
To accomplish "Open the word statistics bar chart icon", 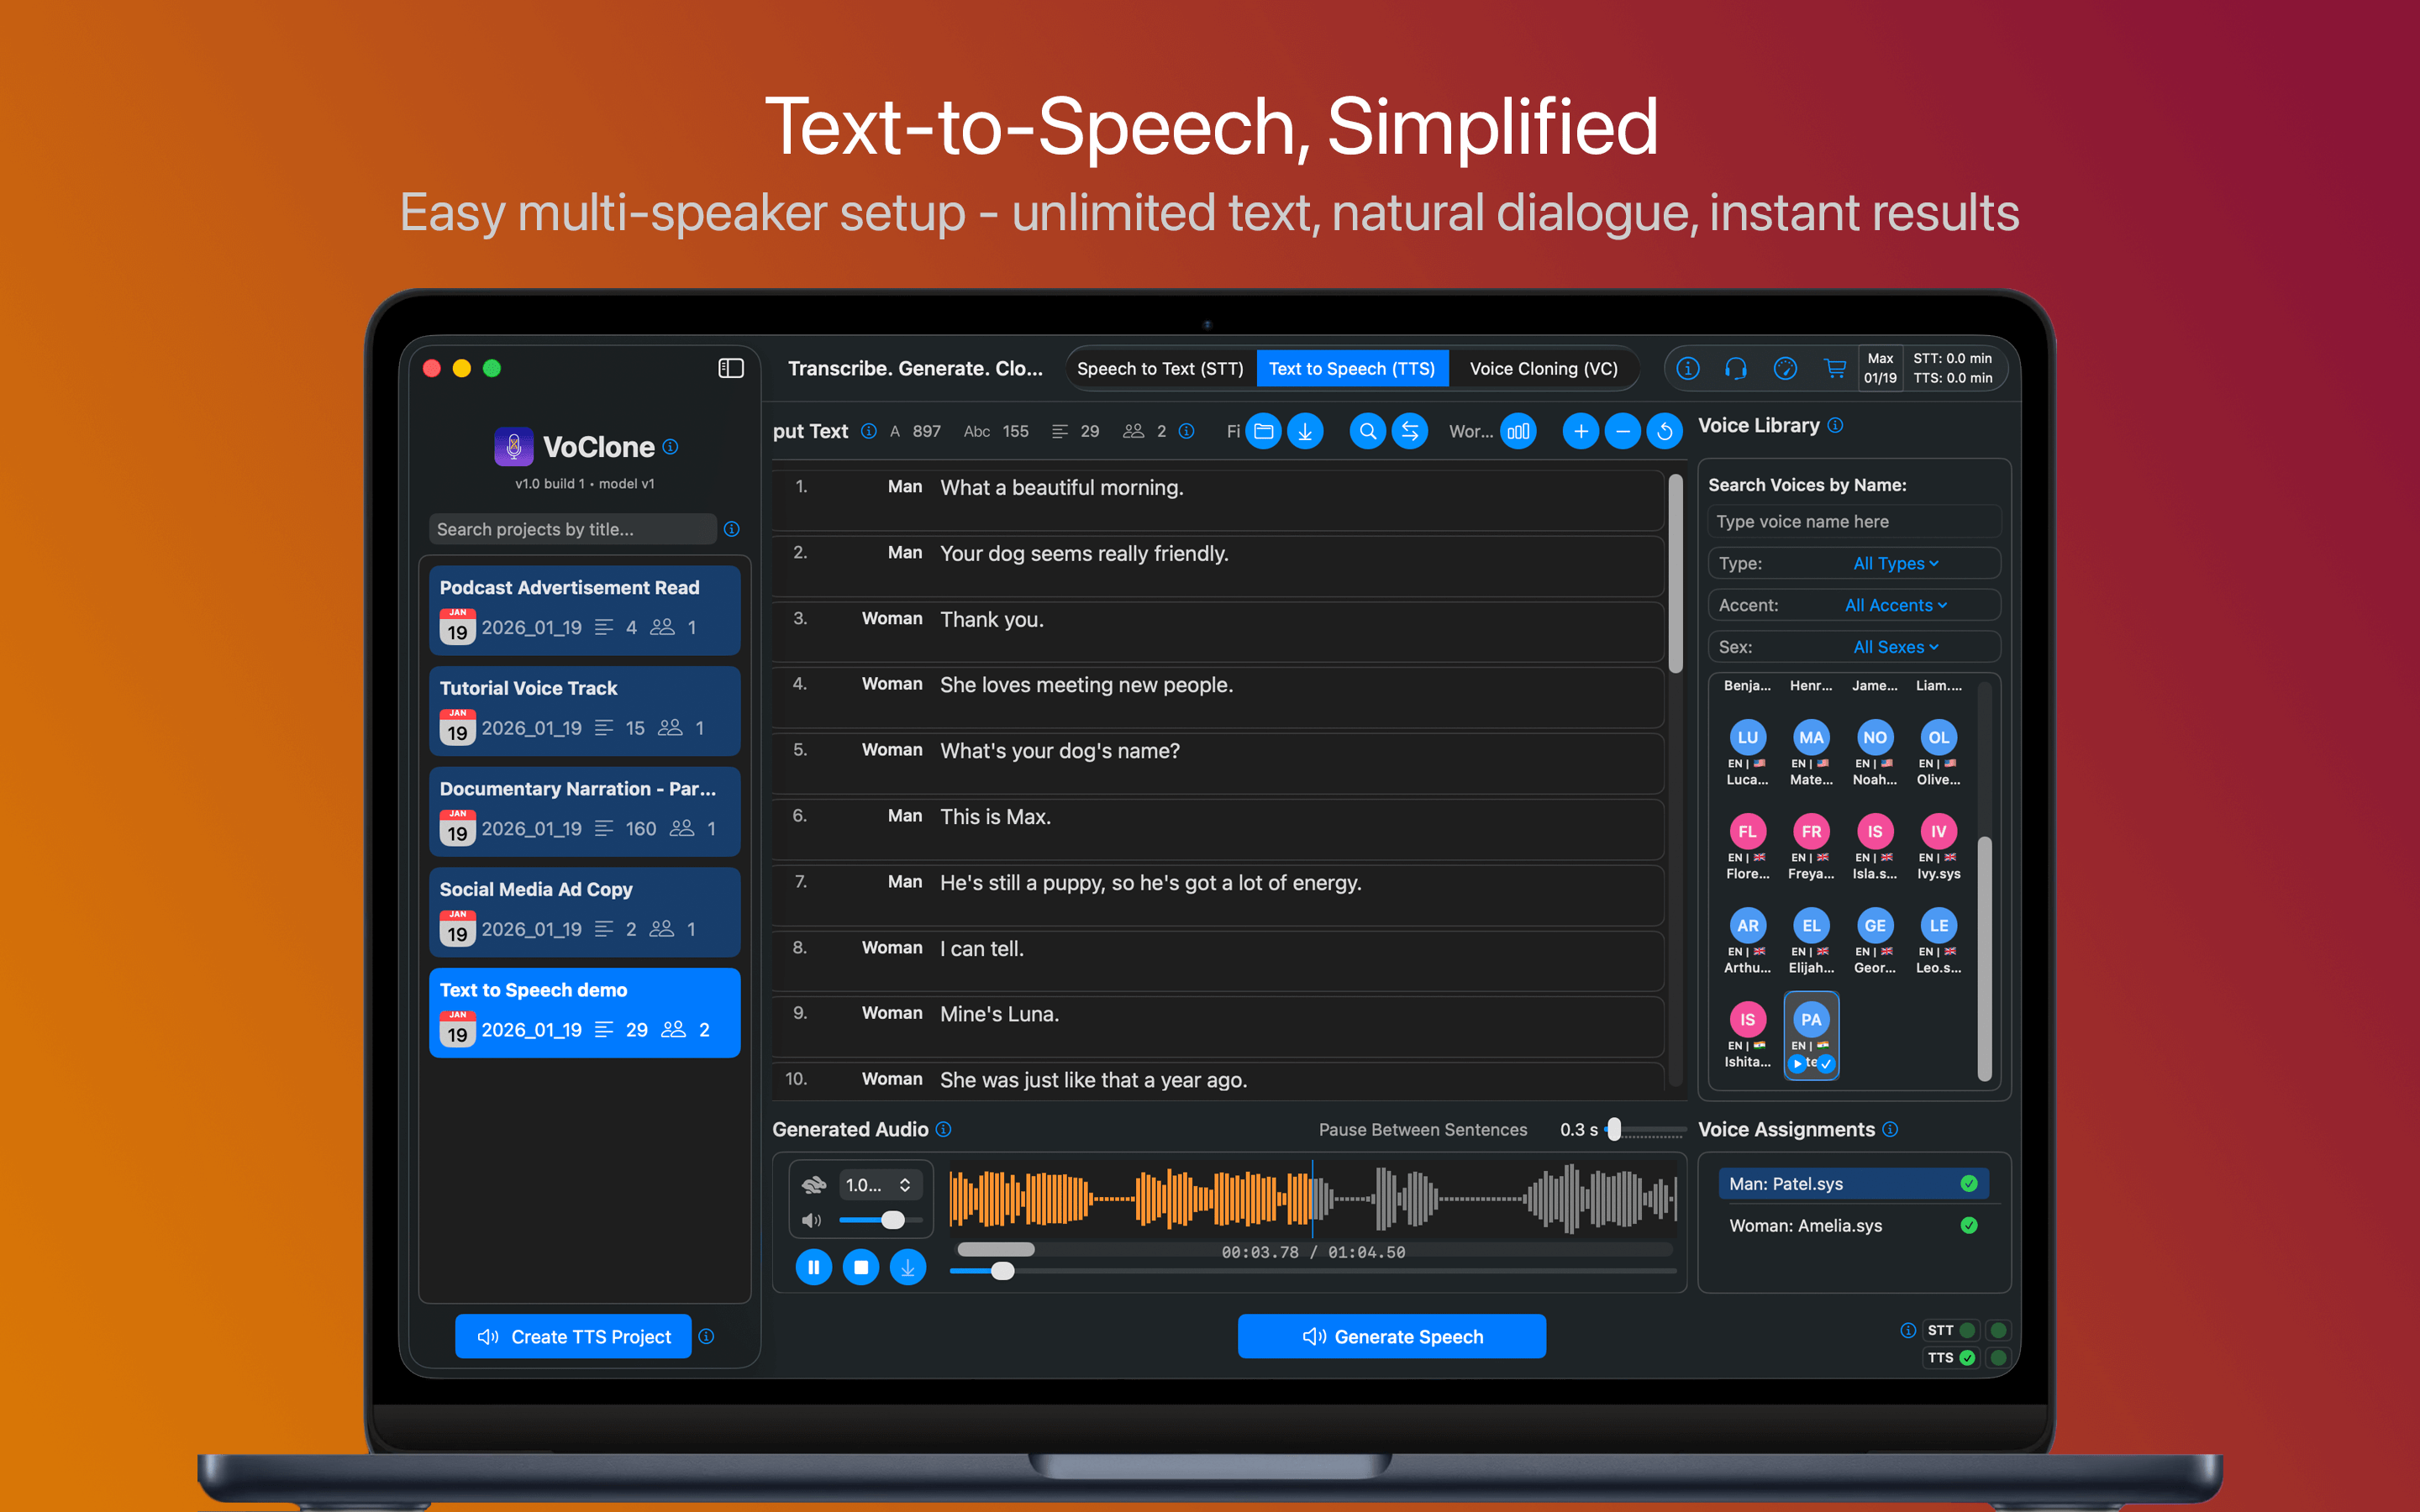I will click(1518, 431).
